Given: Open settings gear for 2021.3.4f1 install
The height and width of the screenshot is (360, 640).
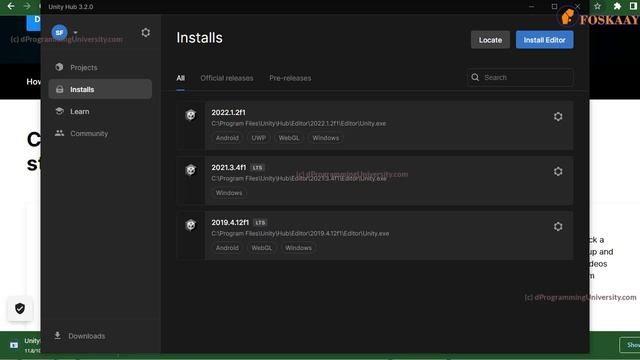Looking at the screenshot, I should tap(558, 171).
